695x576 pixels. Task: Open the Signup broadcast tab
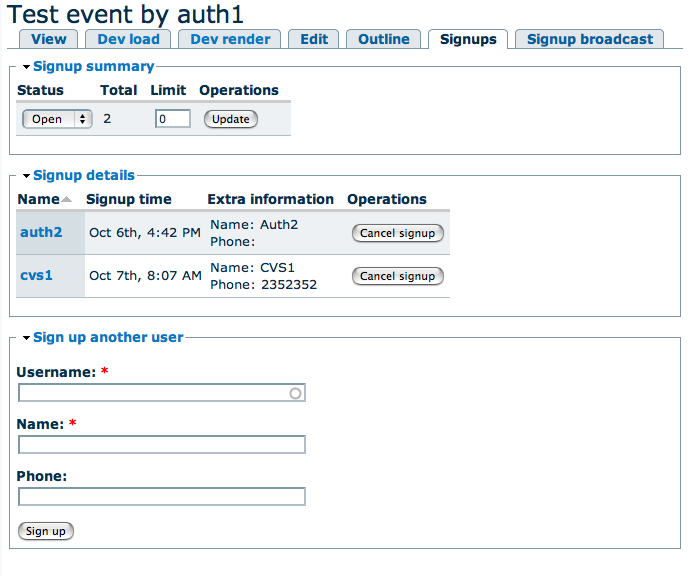tap(590, 39)
